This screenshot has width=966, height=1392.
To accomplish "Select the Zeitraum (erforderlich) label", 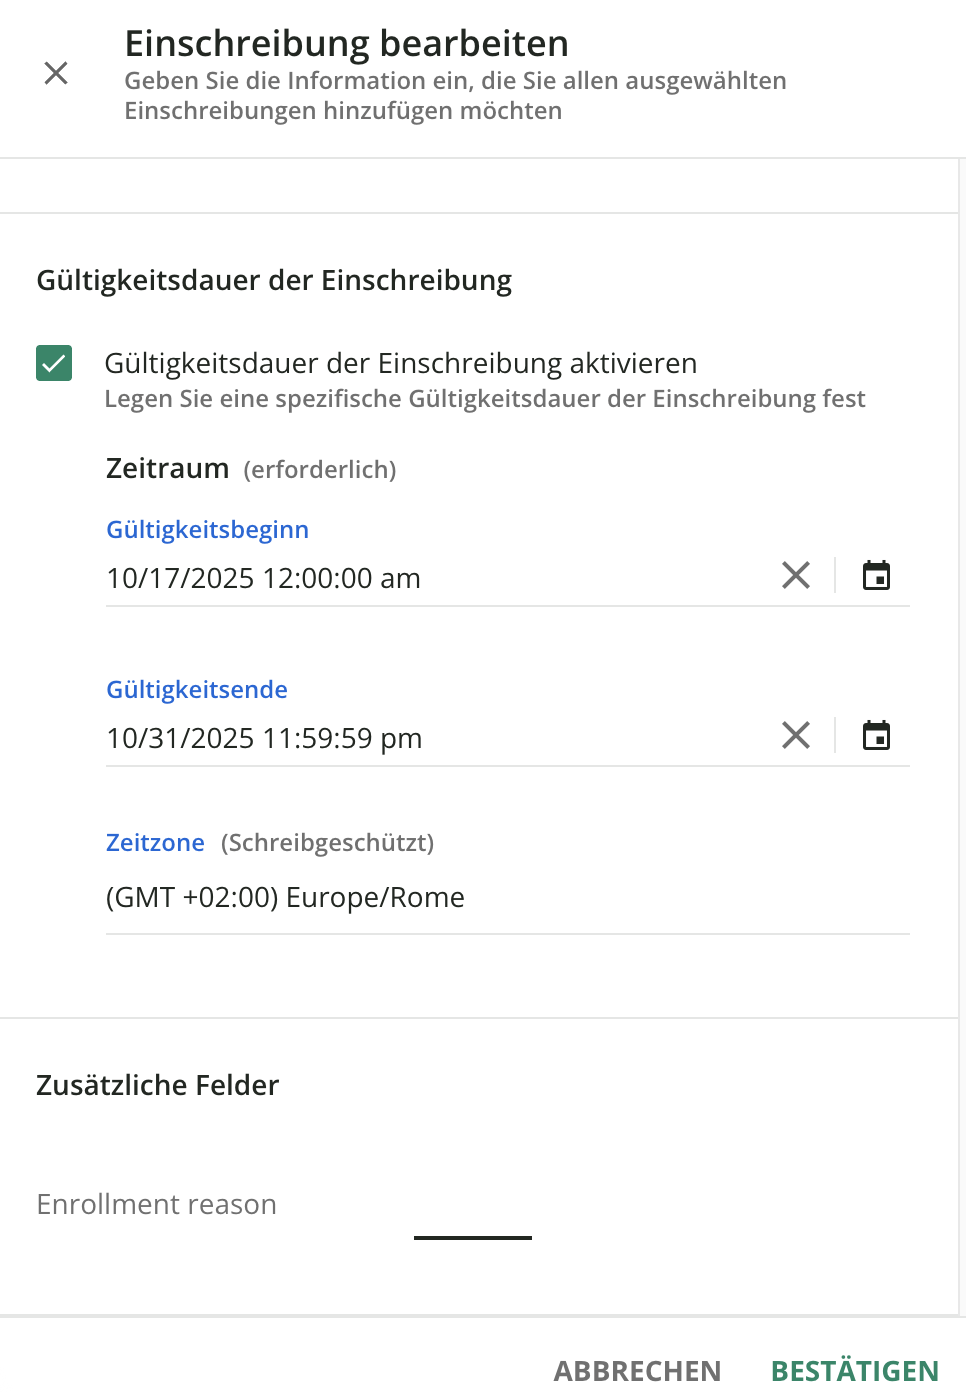I will (x=251, y=469).
